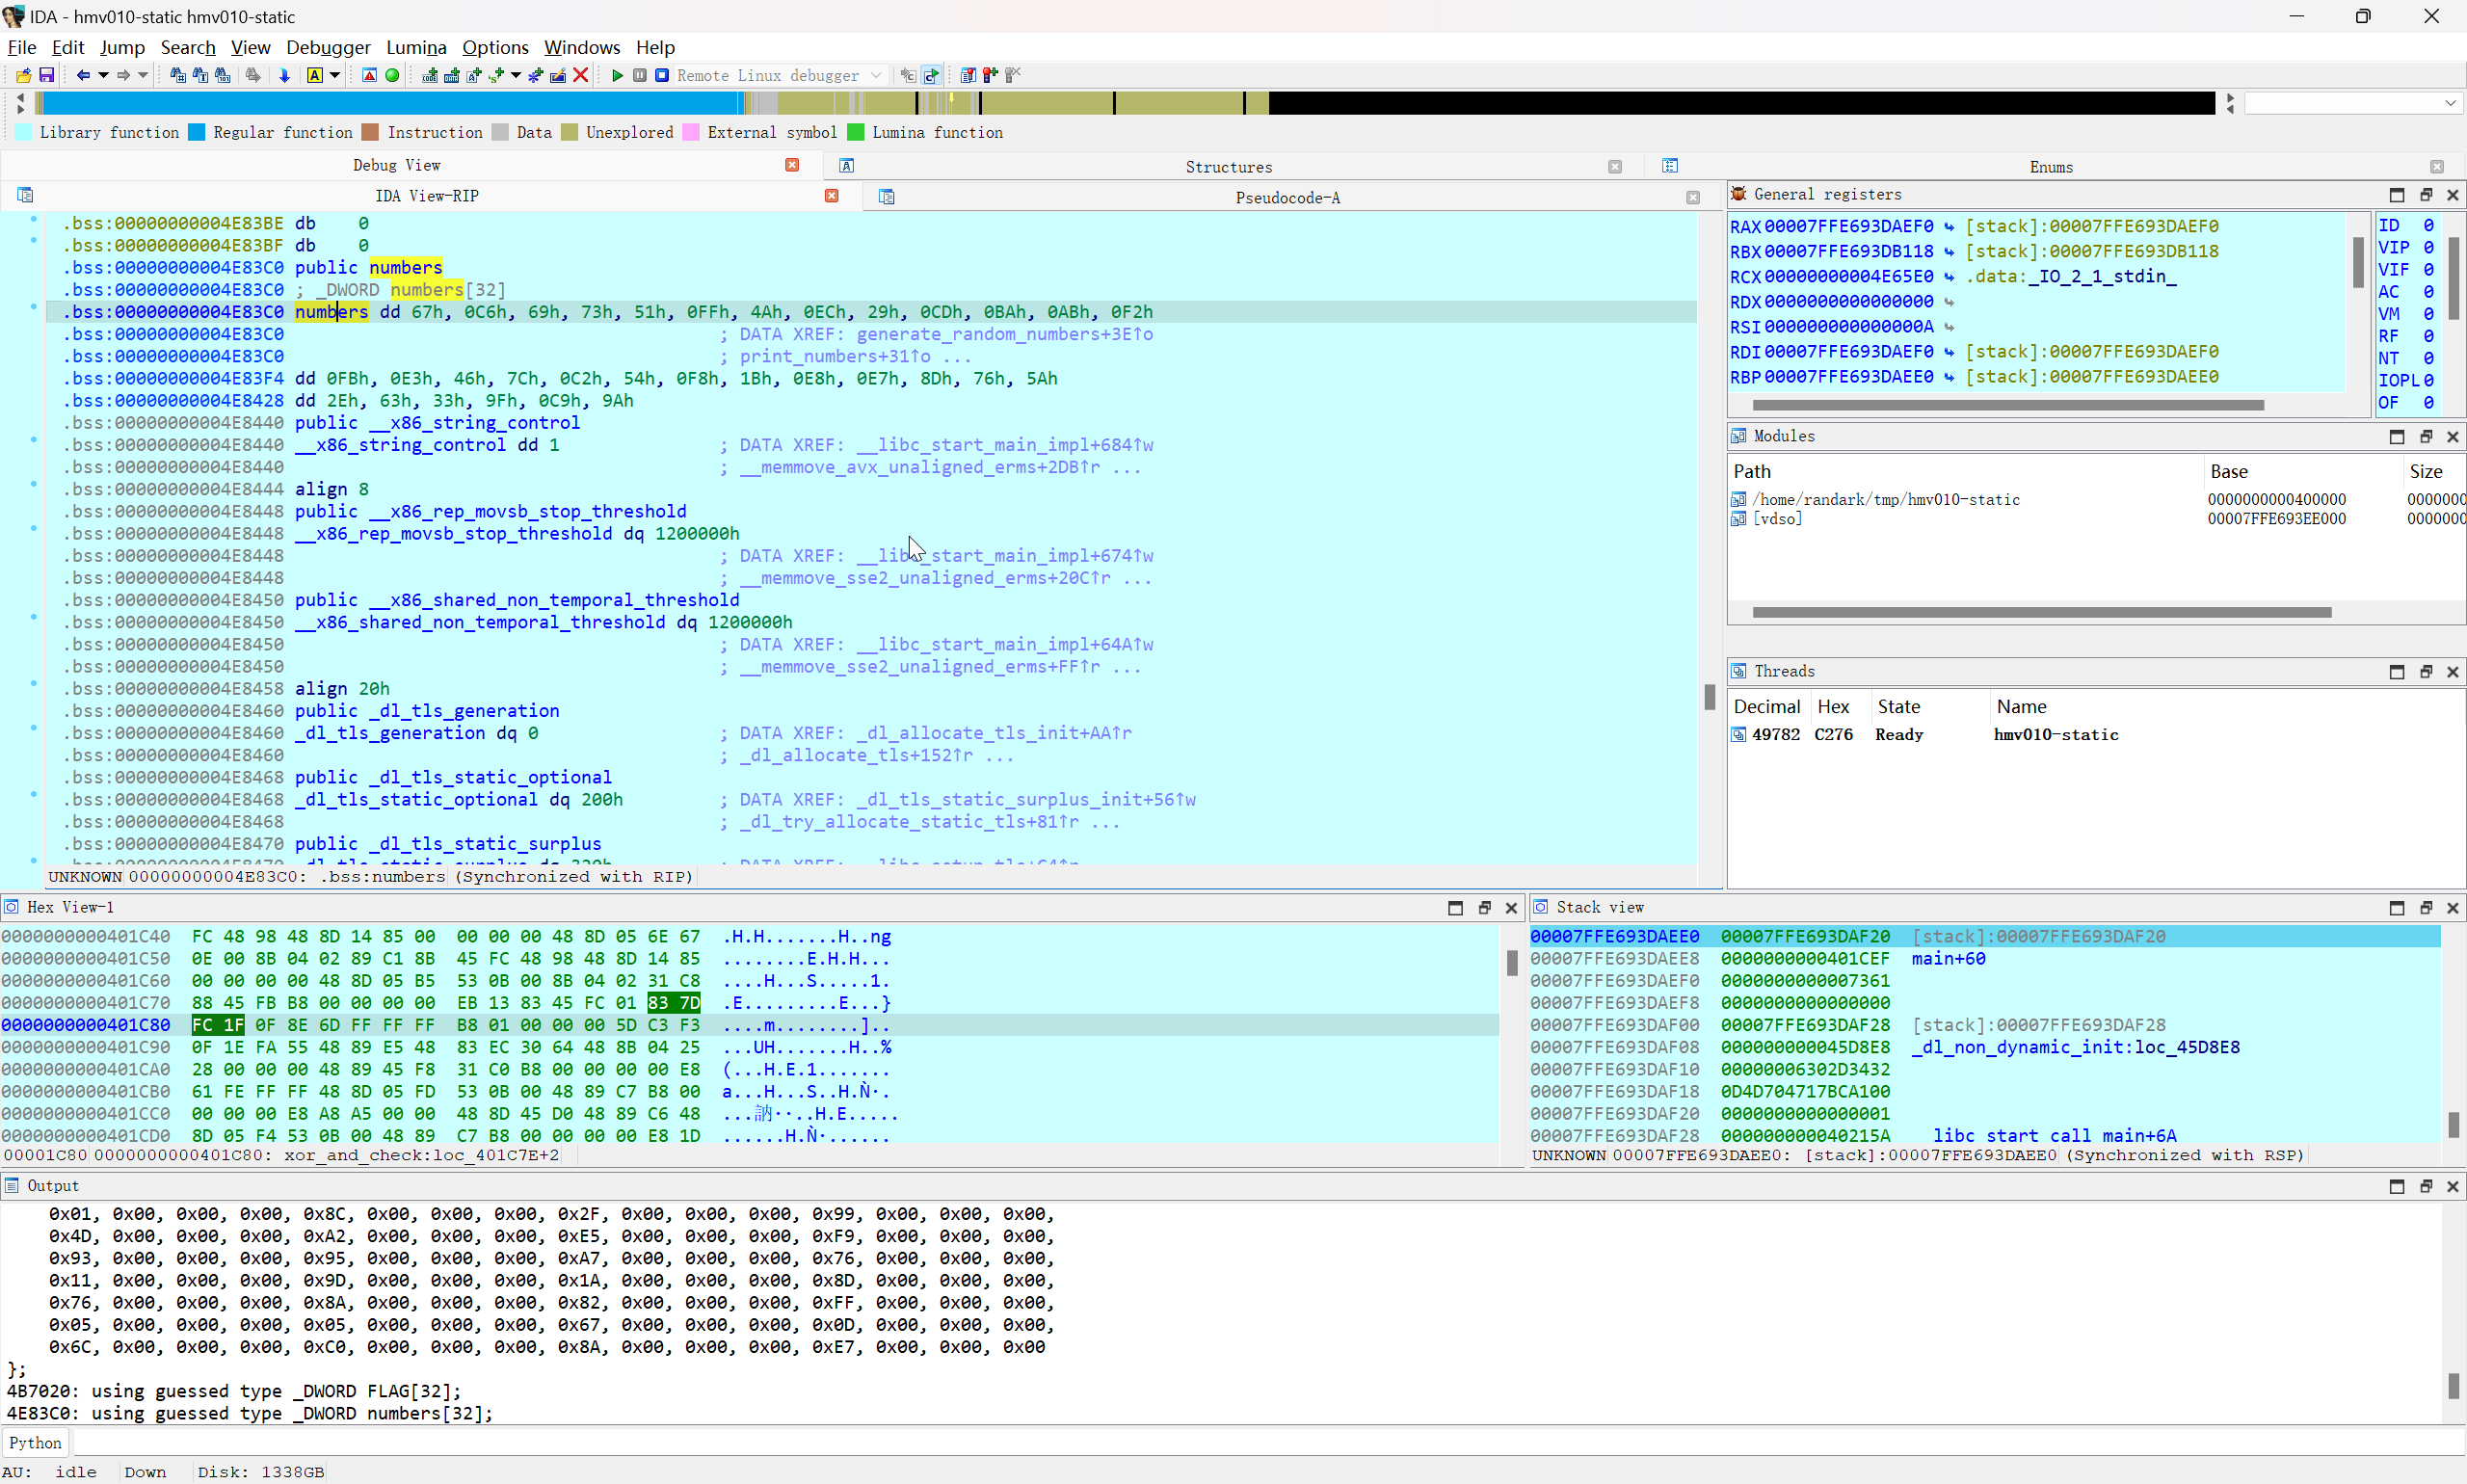The height and width of the screenshot is (1484, 2467).
Task: Close the Threads panel
Action: (x=2453, y=672)
